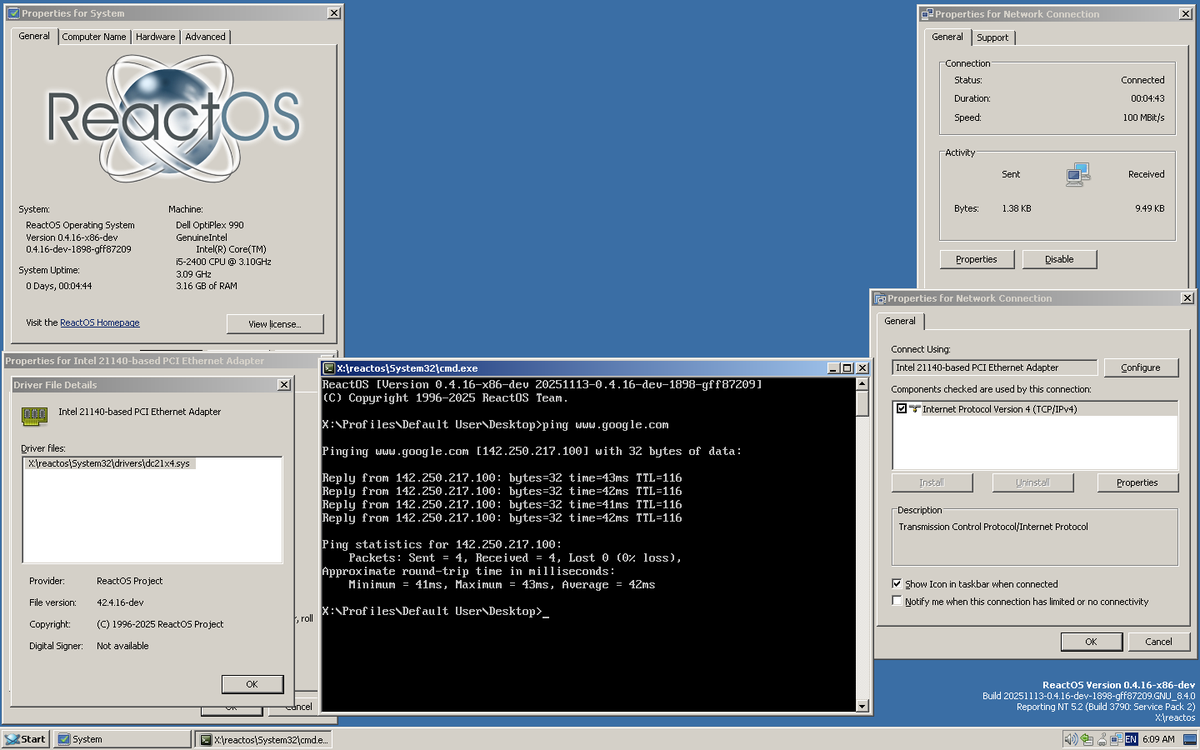Switch to Support tab in Network Connection

(x=993, y=37)
